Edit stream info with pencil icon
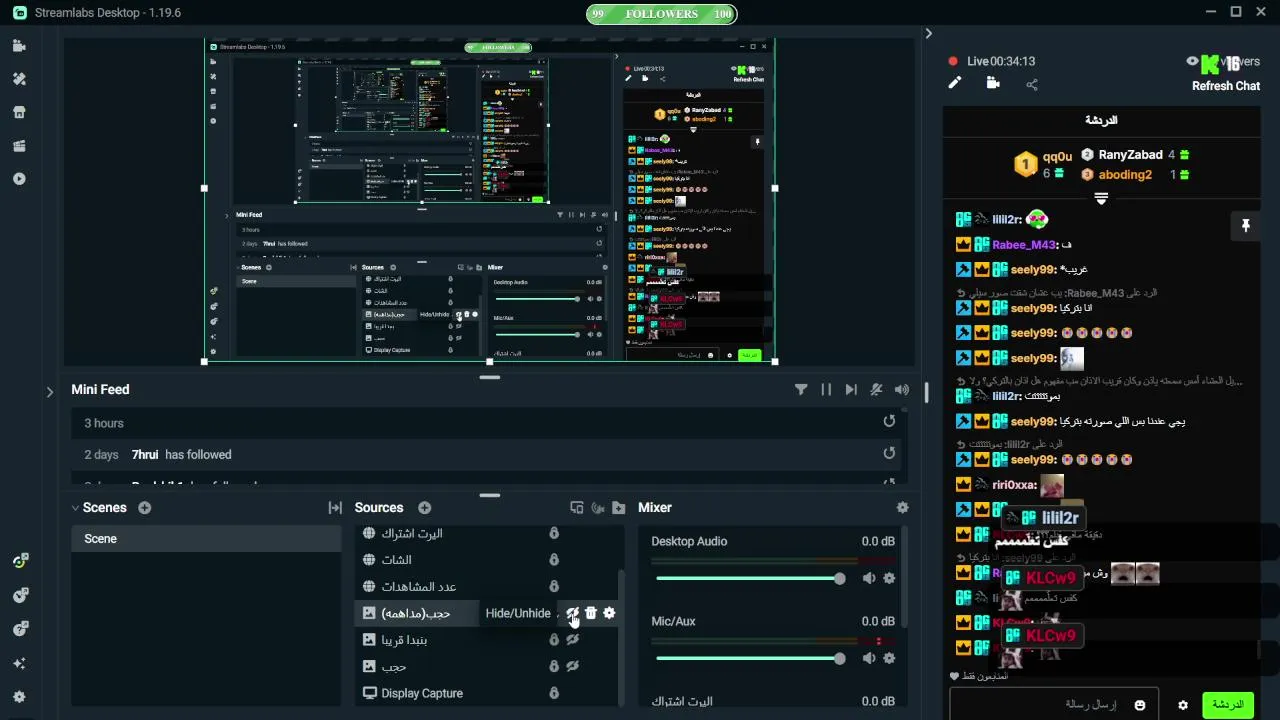The height and width of the screenshot is (720, 1280). [x=955, y=84]
